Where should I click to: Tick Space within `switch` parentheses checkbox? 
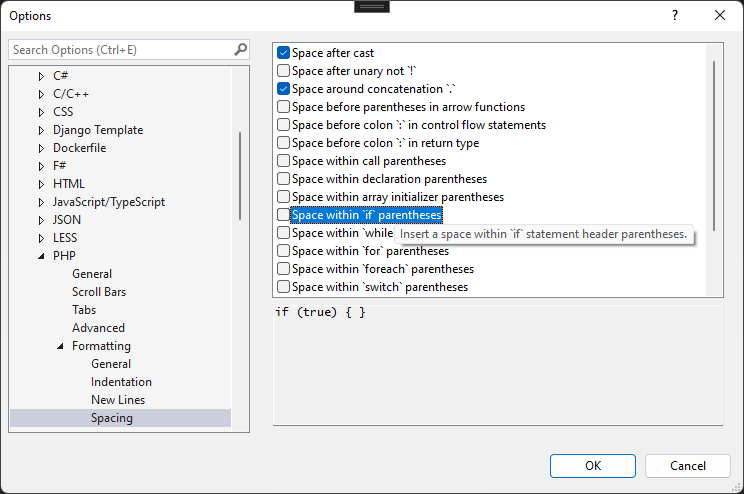click(x=284, y=287)
